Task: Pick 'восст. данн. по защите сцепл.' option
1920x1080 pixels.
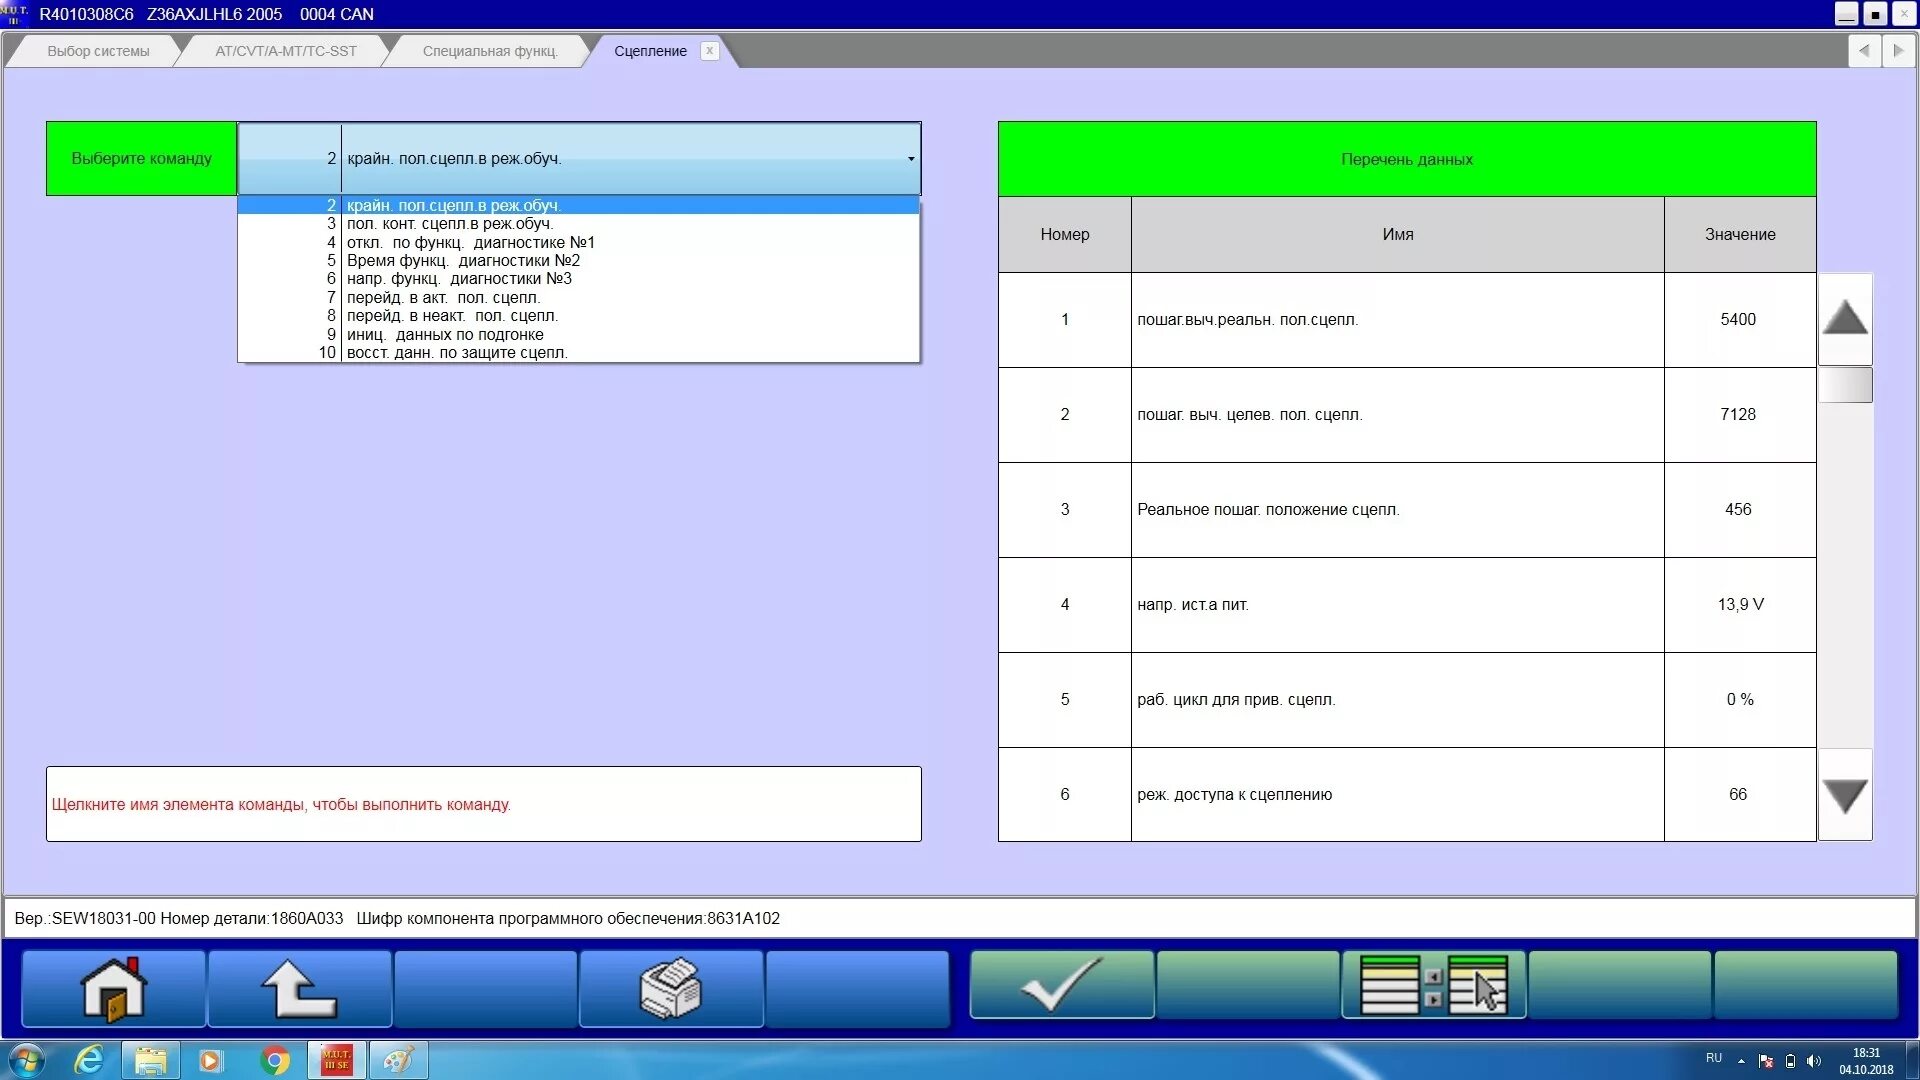Action: tap(457, 353)
